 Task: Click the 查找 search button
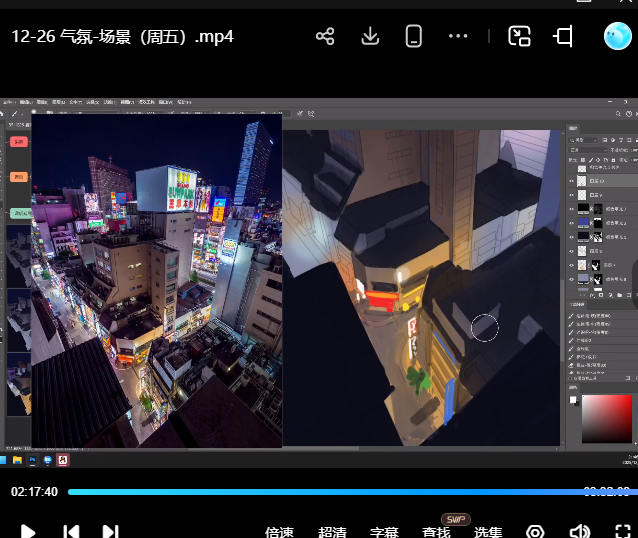(436, 532)
